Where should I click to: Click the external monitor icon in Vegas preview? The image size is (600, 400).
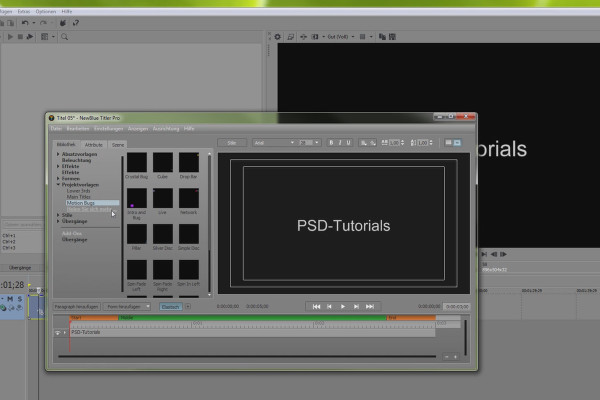tap(290, 37)
